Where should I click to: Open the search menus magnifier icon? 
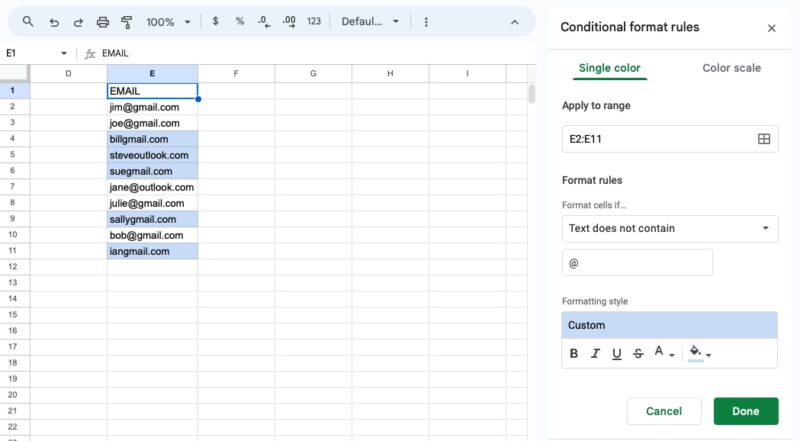tap(28, 21)
